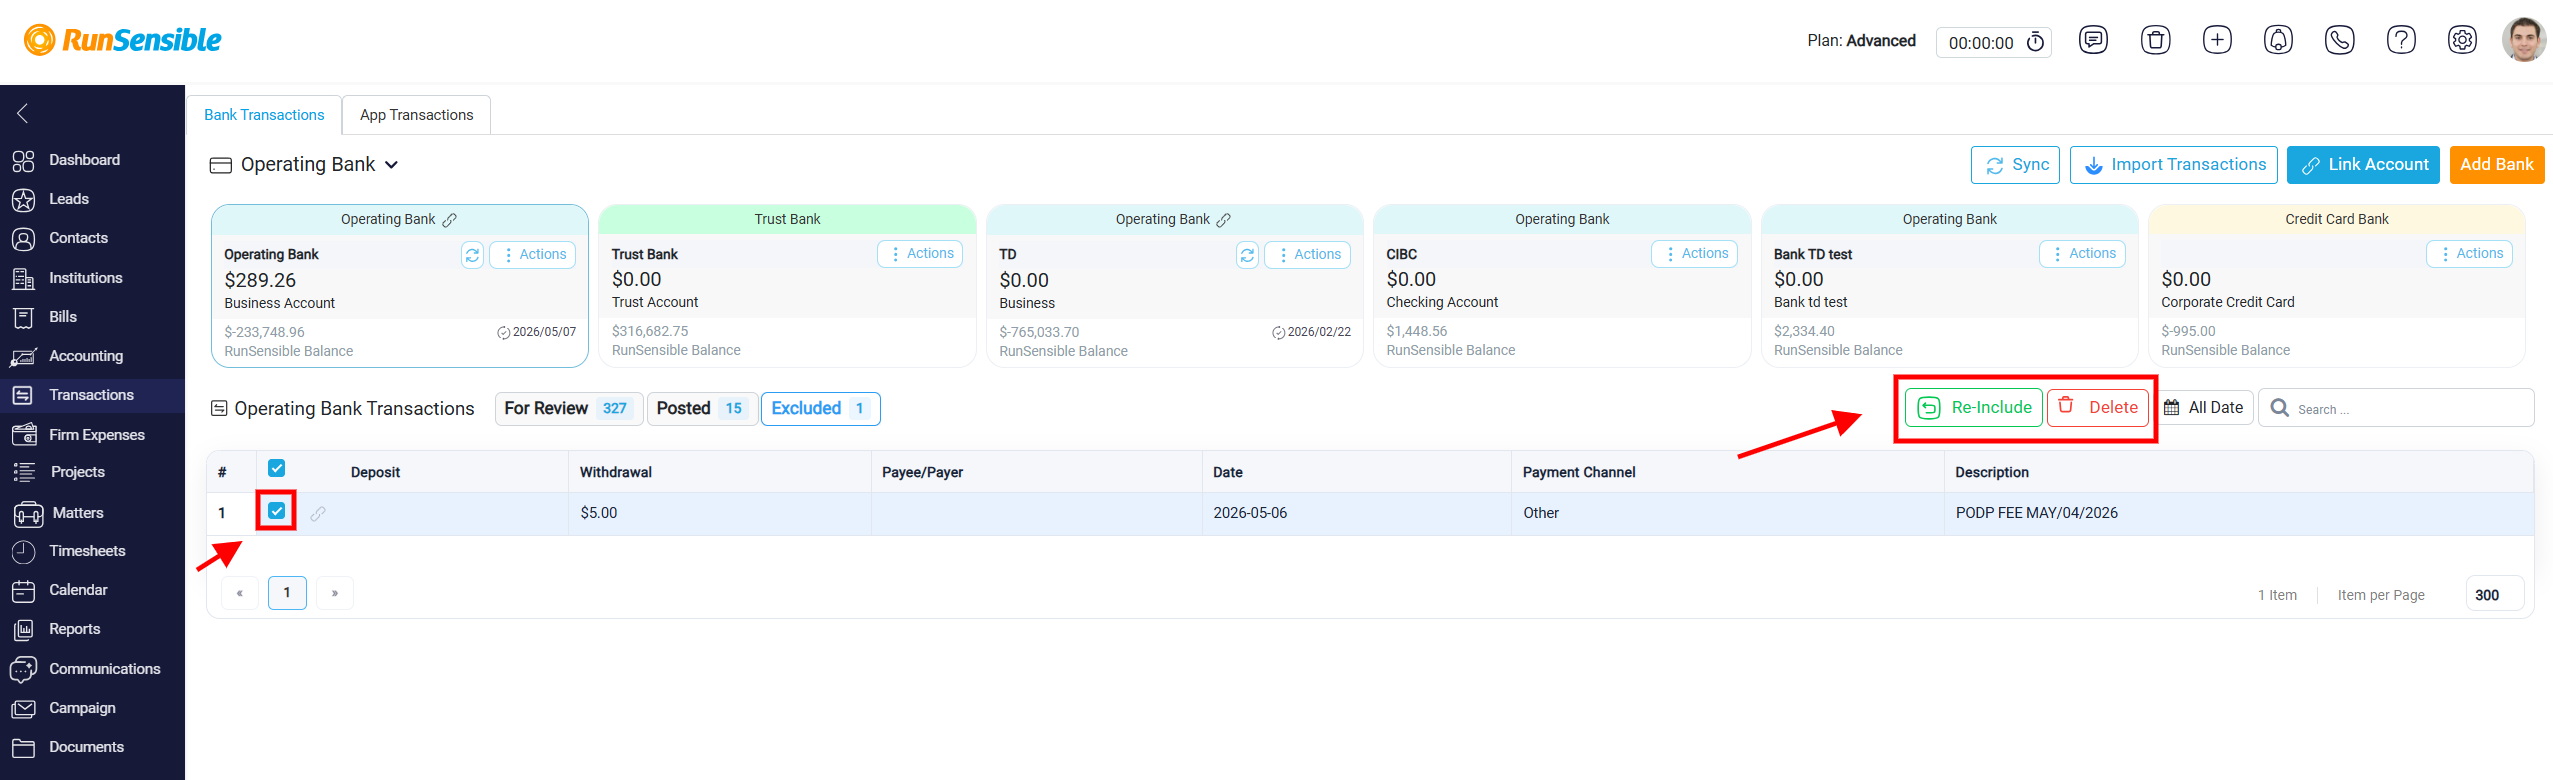Image resolution: width=2553 pixels, height=780 pixels.
Task: Click the transactions Search field
Action: coord(2396,408)
